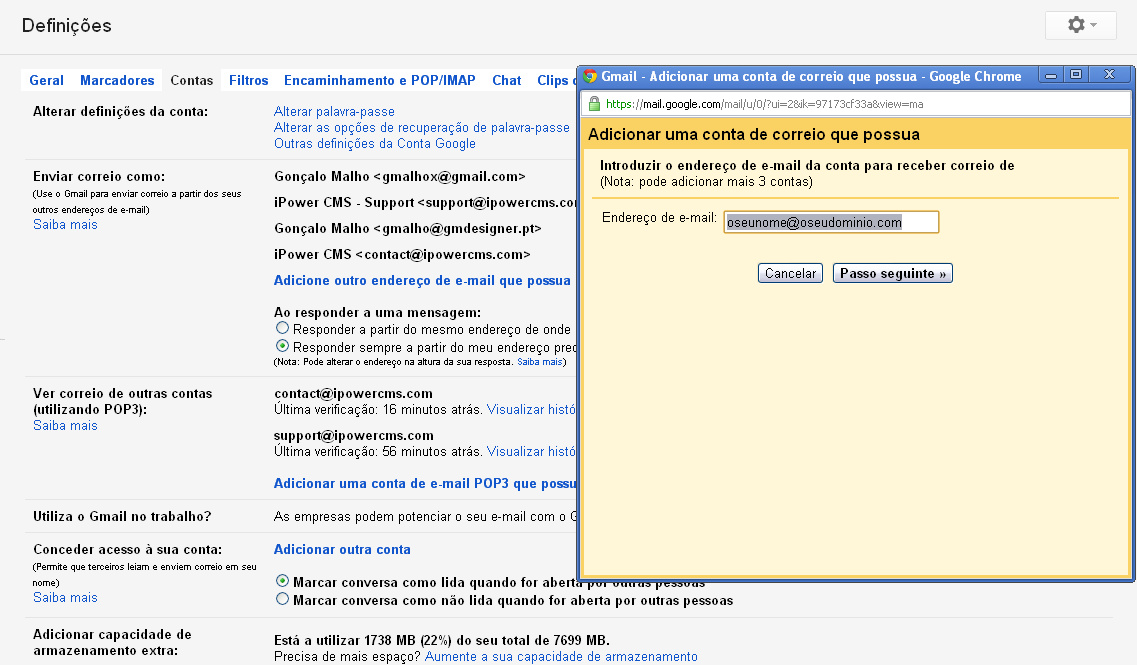Click the popup address bar URL
Image resolution: width=1137 pixels, height=665 pixels.
(x=764, y=104)
